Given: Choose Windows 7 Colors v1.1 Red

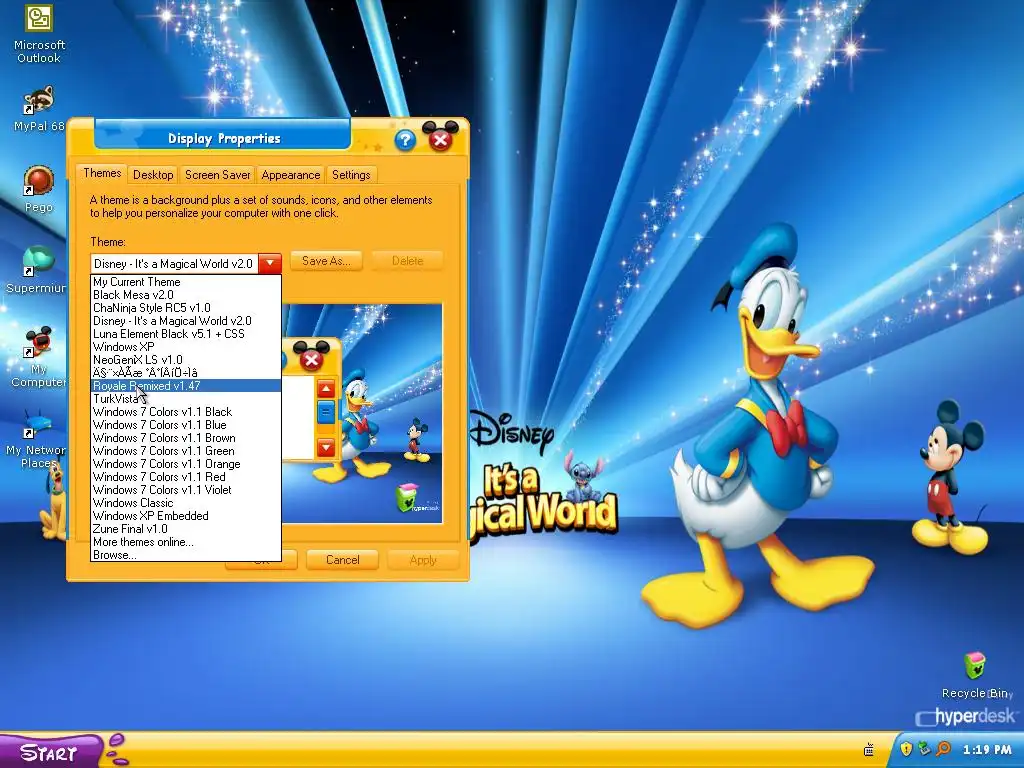Looking at the screenshot, I should click(186, 477).
